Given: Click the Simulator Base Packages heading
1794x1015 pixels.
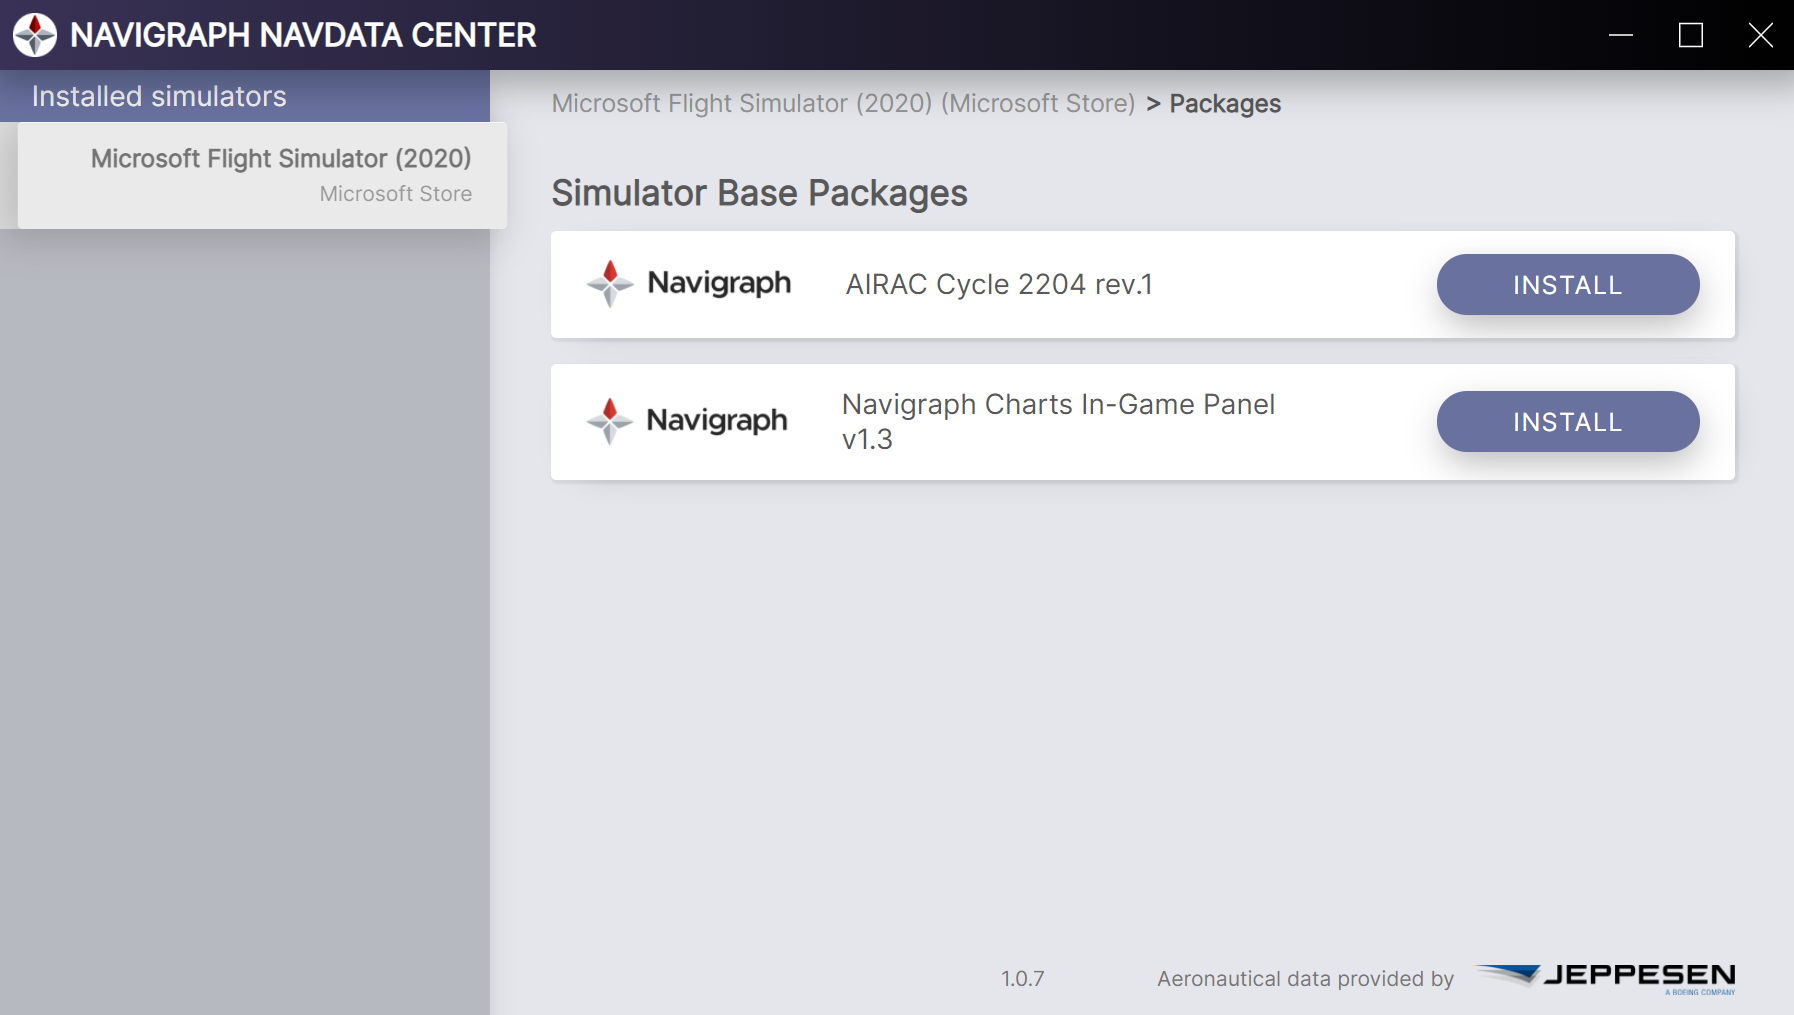Looking at the screenshot, I should coord(759,193).
